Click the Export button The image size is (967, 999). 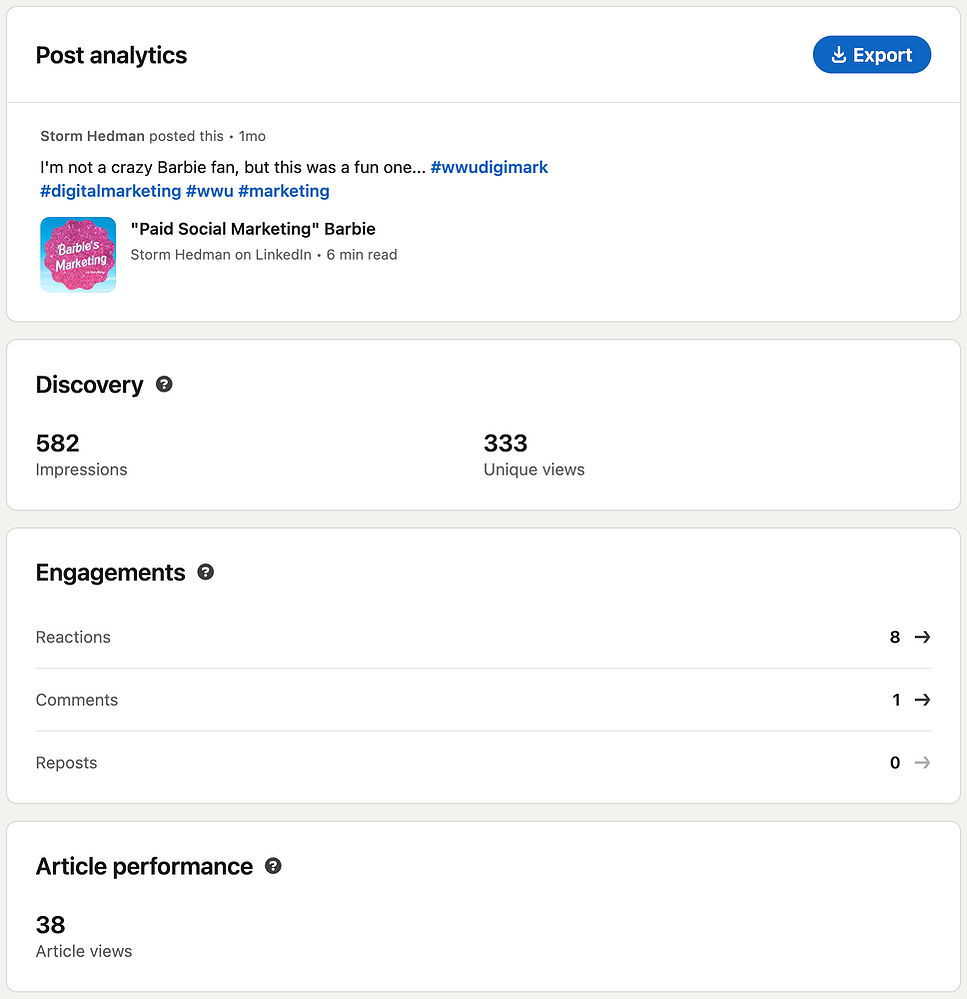click(871, 55)
